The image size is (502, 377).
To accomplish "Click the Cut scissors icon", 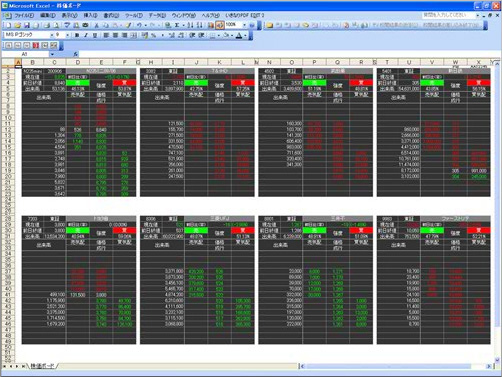I will coord(96,25).
